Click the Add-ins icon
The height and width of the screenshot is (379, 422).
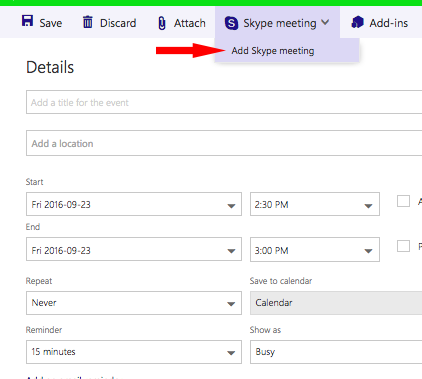[357, 22]
